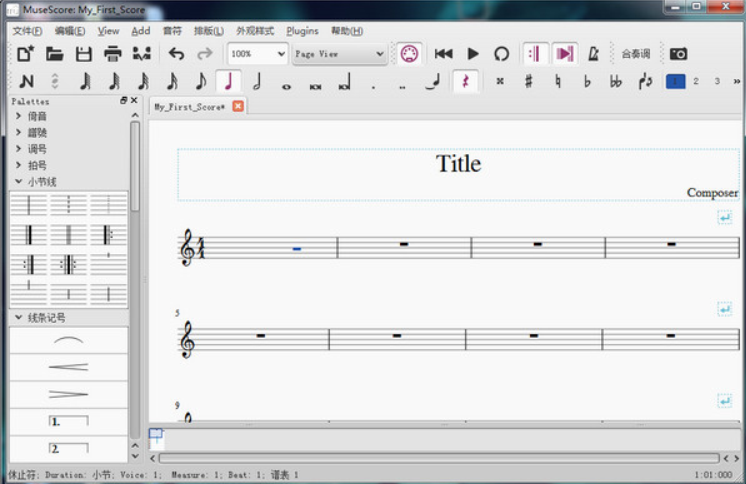
Task: Select the final barline in the palette
Action: point(29,235)
